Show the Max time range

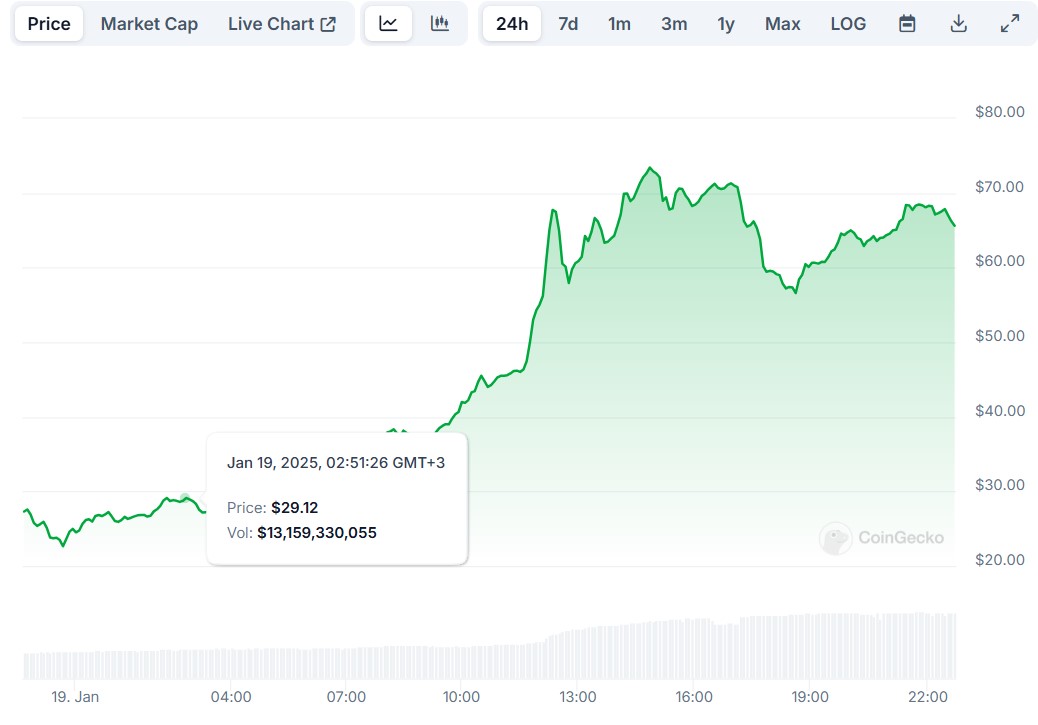pos(782,24)
